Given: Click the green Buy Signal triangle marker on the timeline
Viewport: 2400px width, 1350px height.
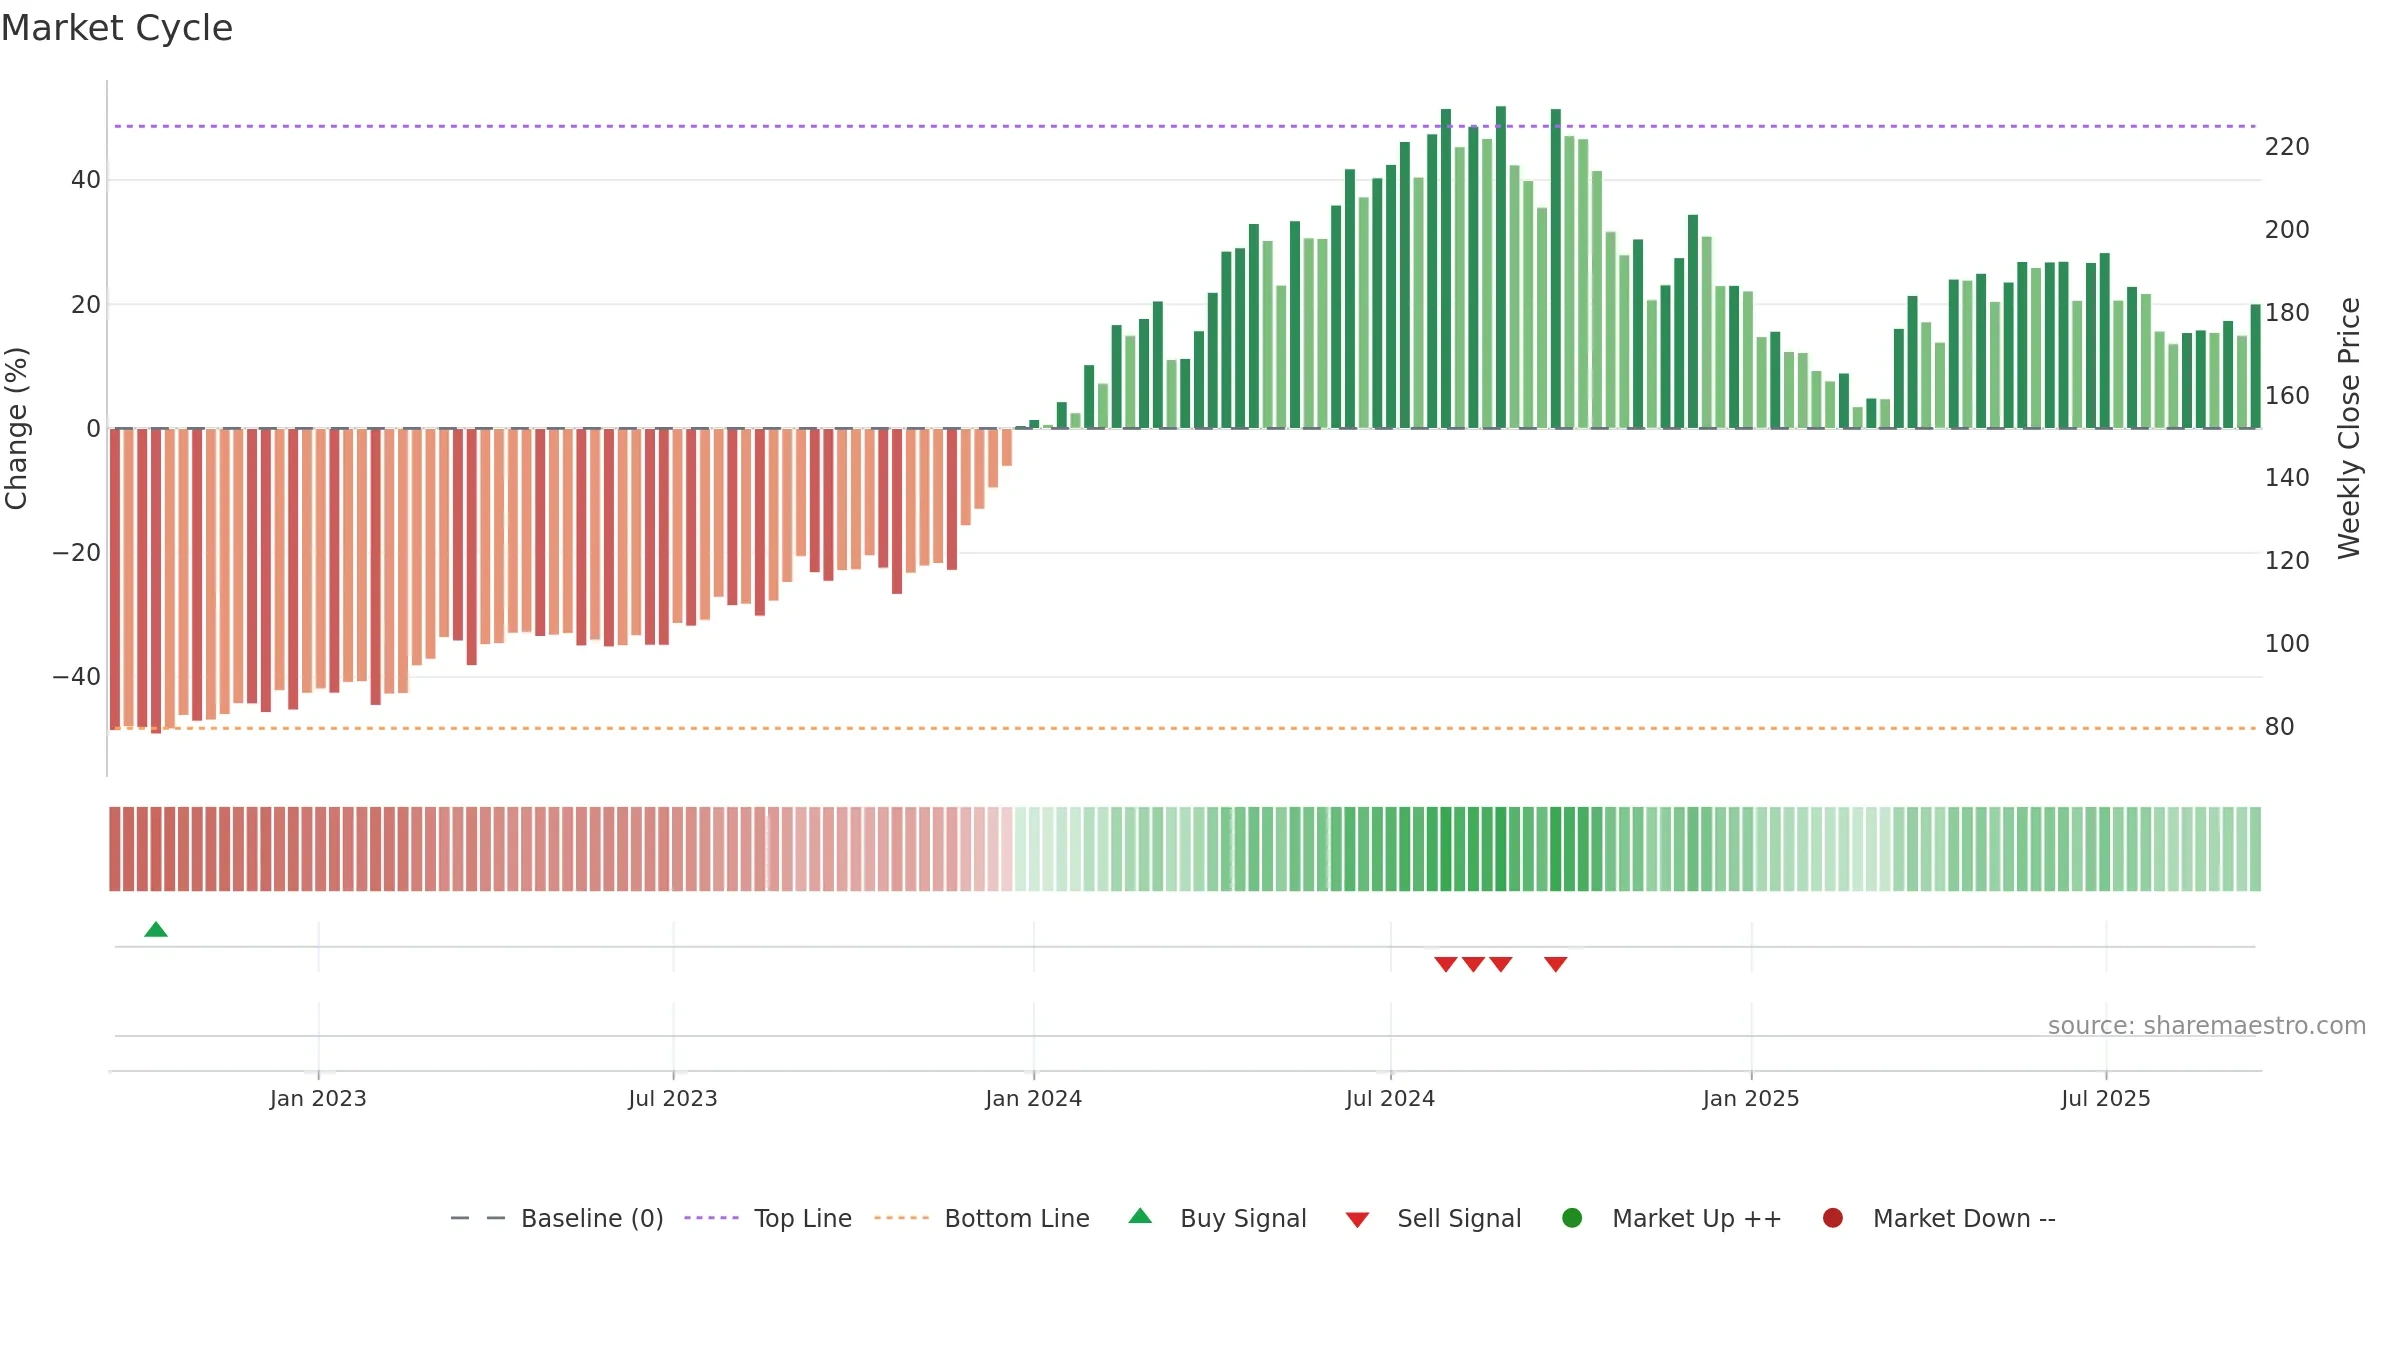Looking at the screenshot, I should (x=156, y=930).
